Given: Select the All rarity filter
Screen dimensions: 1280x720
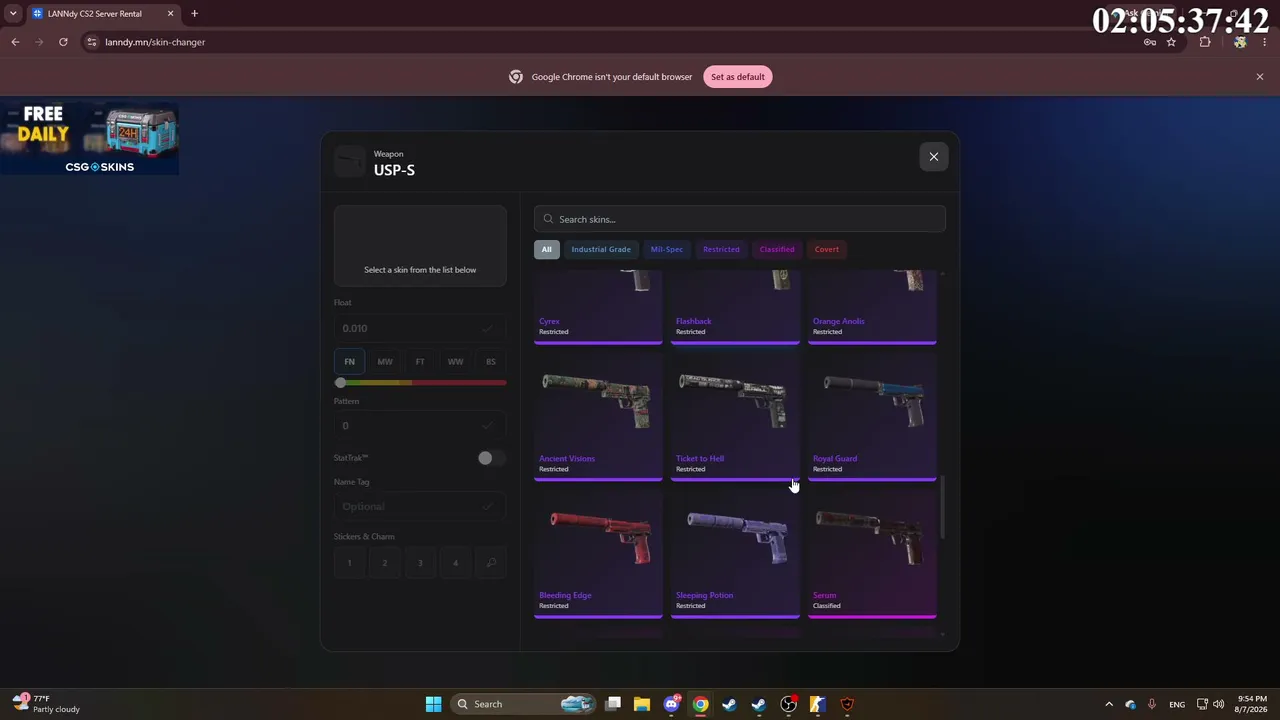Looking at the screenshot, I should point(546,249).
